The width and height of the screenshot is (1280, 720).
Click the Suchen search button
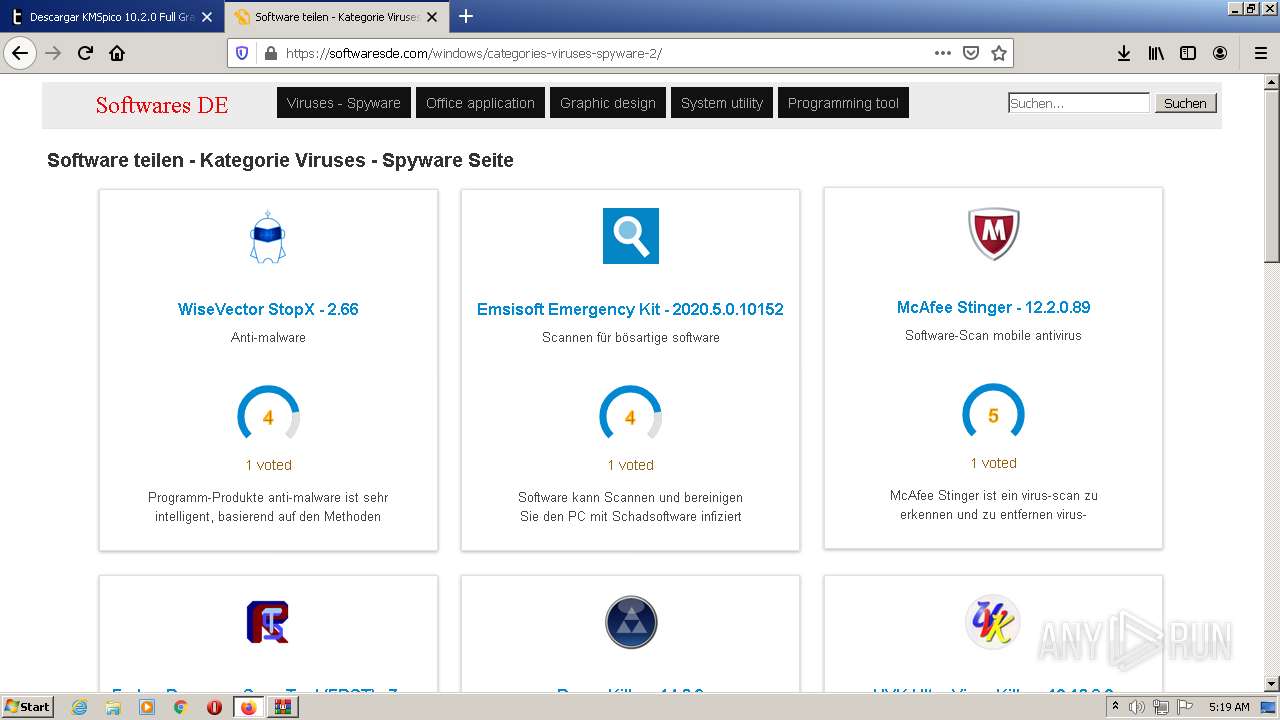(1185, 103)
